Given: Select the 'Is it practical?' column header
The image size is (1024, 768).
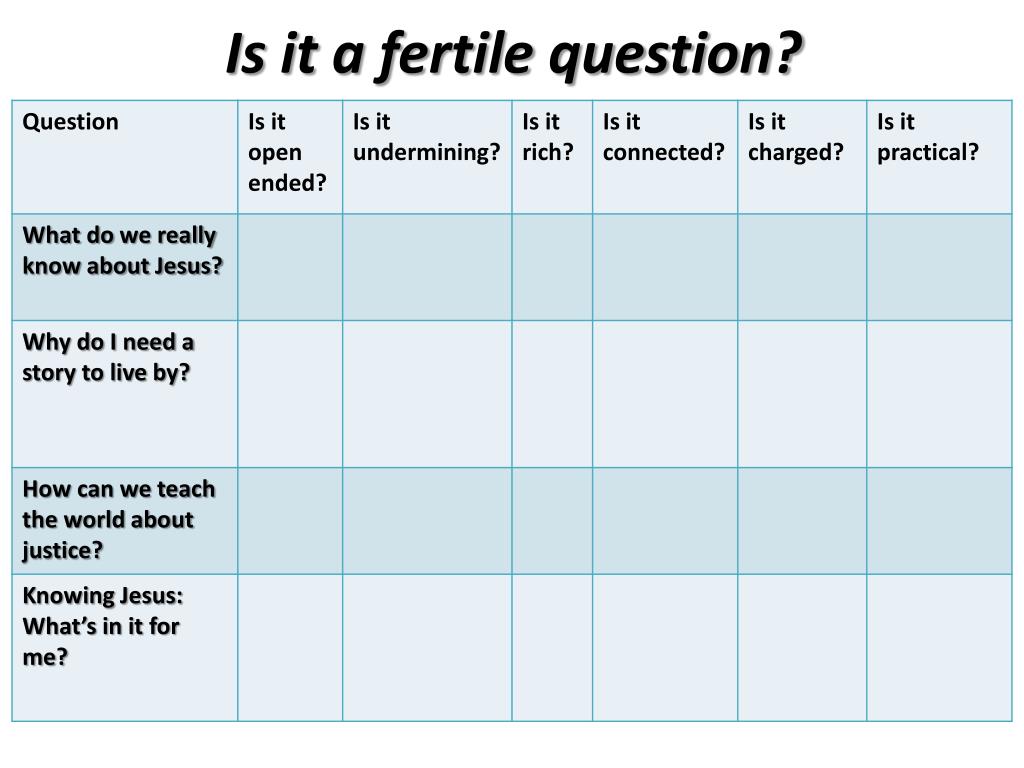Looking at the screenshot, I should (x=939, y=157).
